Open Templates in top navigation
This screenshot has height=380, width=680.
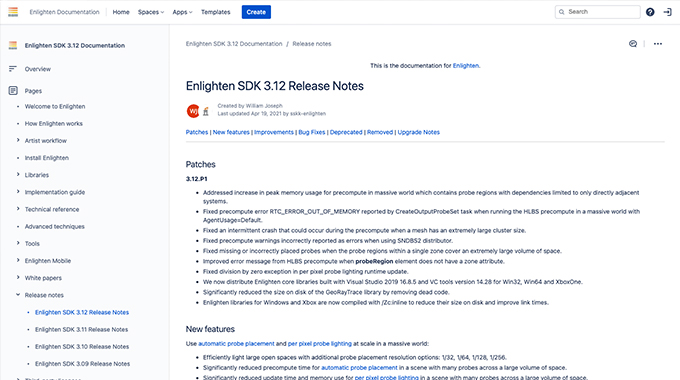[x=216, y=12]
